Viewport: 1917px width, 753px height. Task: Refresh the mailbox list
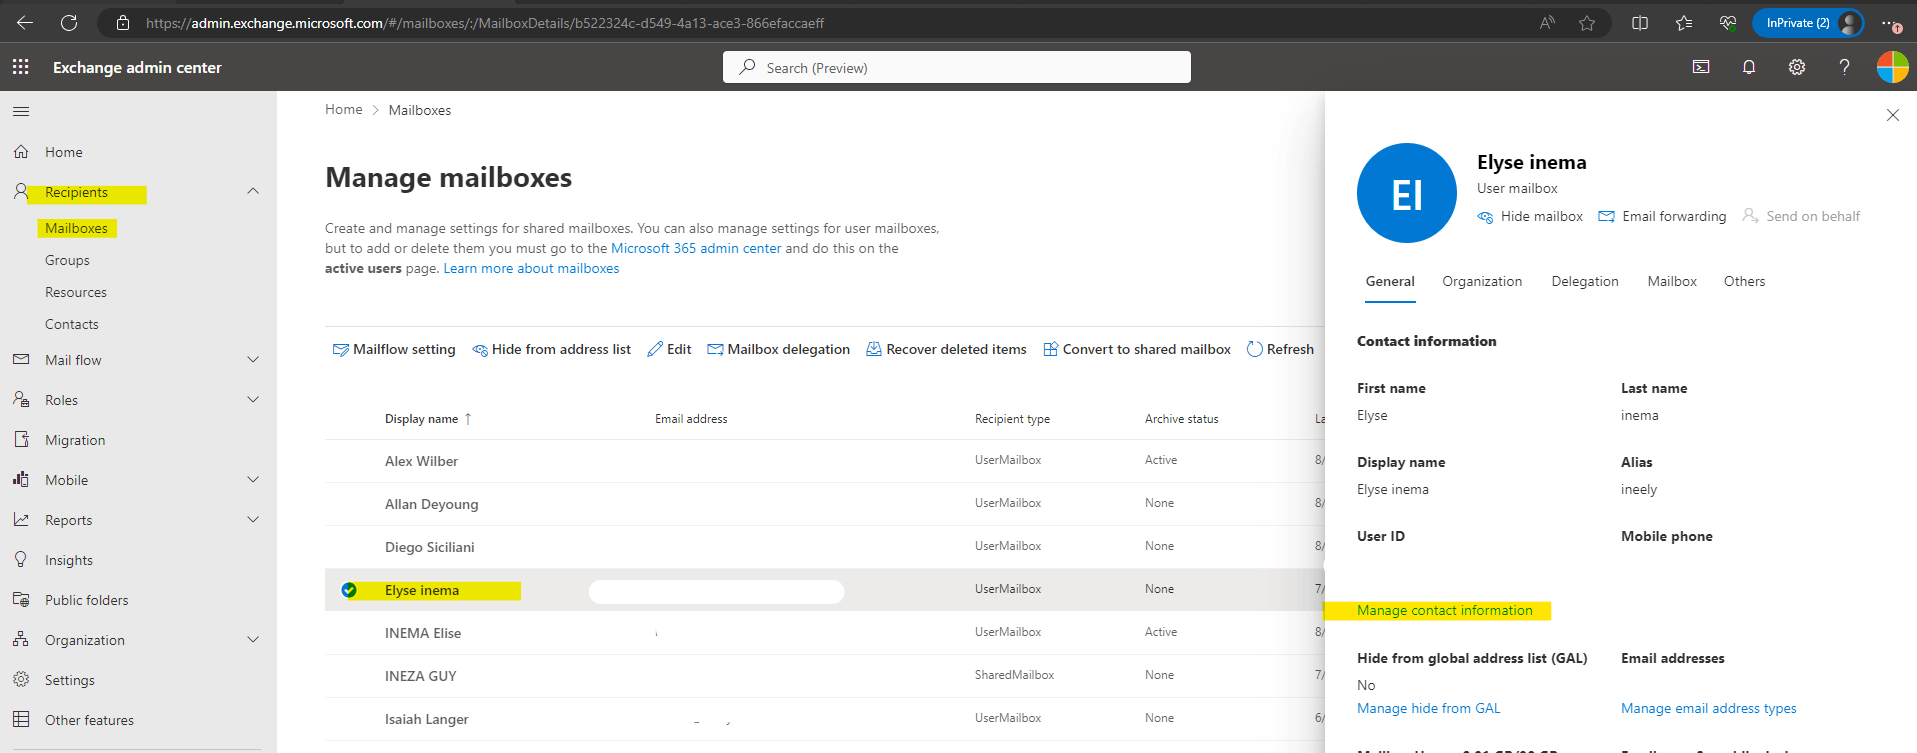pyautogui.click(x=1280, y=349)
